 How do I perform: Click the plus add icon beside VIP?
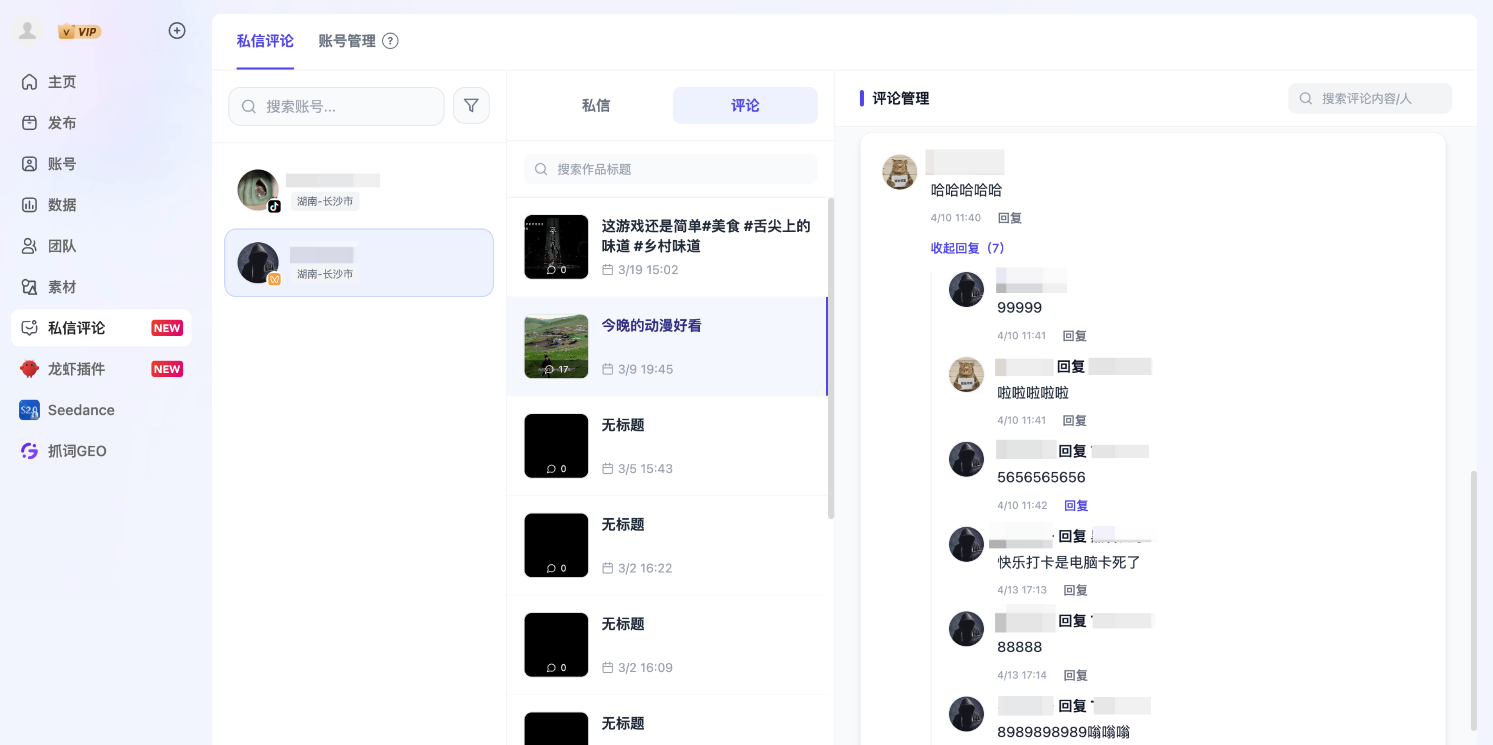[177, 31]
